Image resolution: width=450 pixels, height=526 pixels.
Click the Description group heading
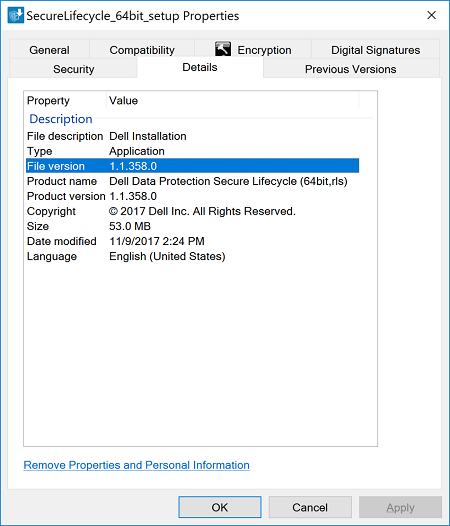61,119
